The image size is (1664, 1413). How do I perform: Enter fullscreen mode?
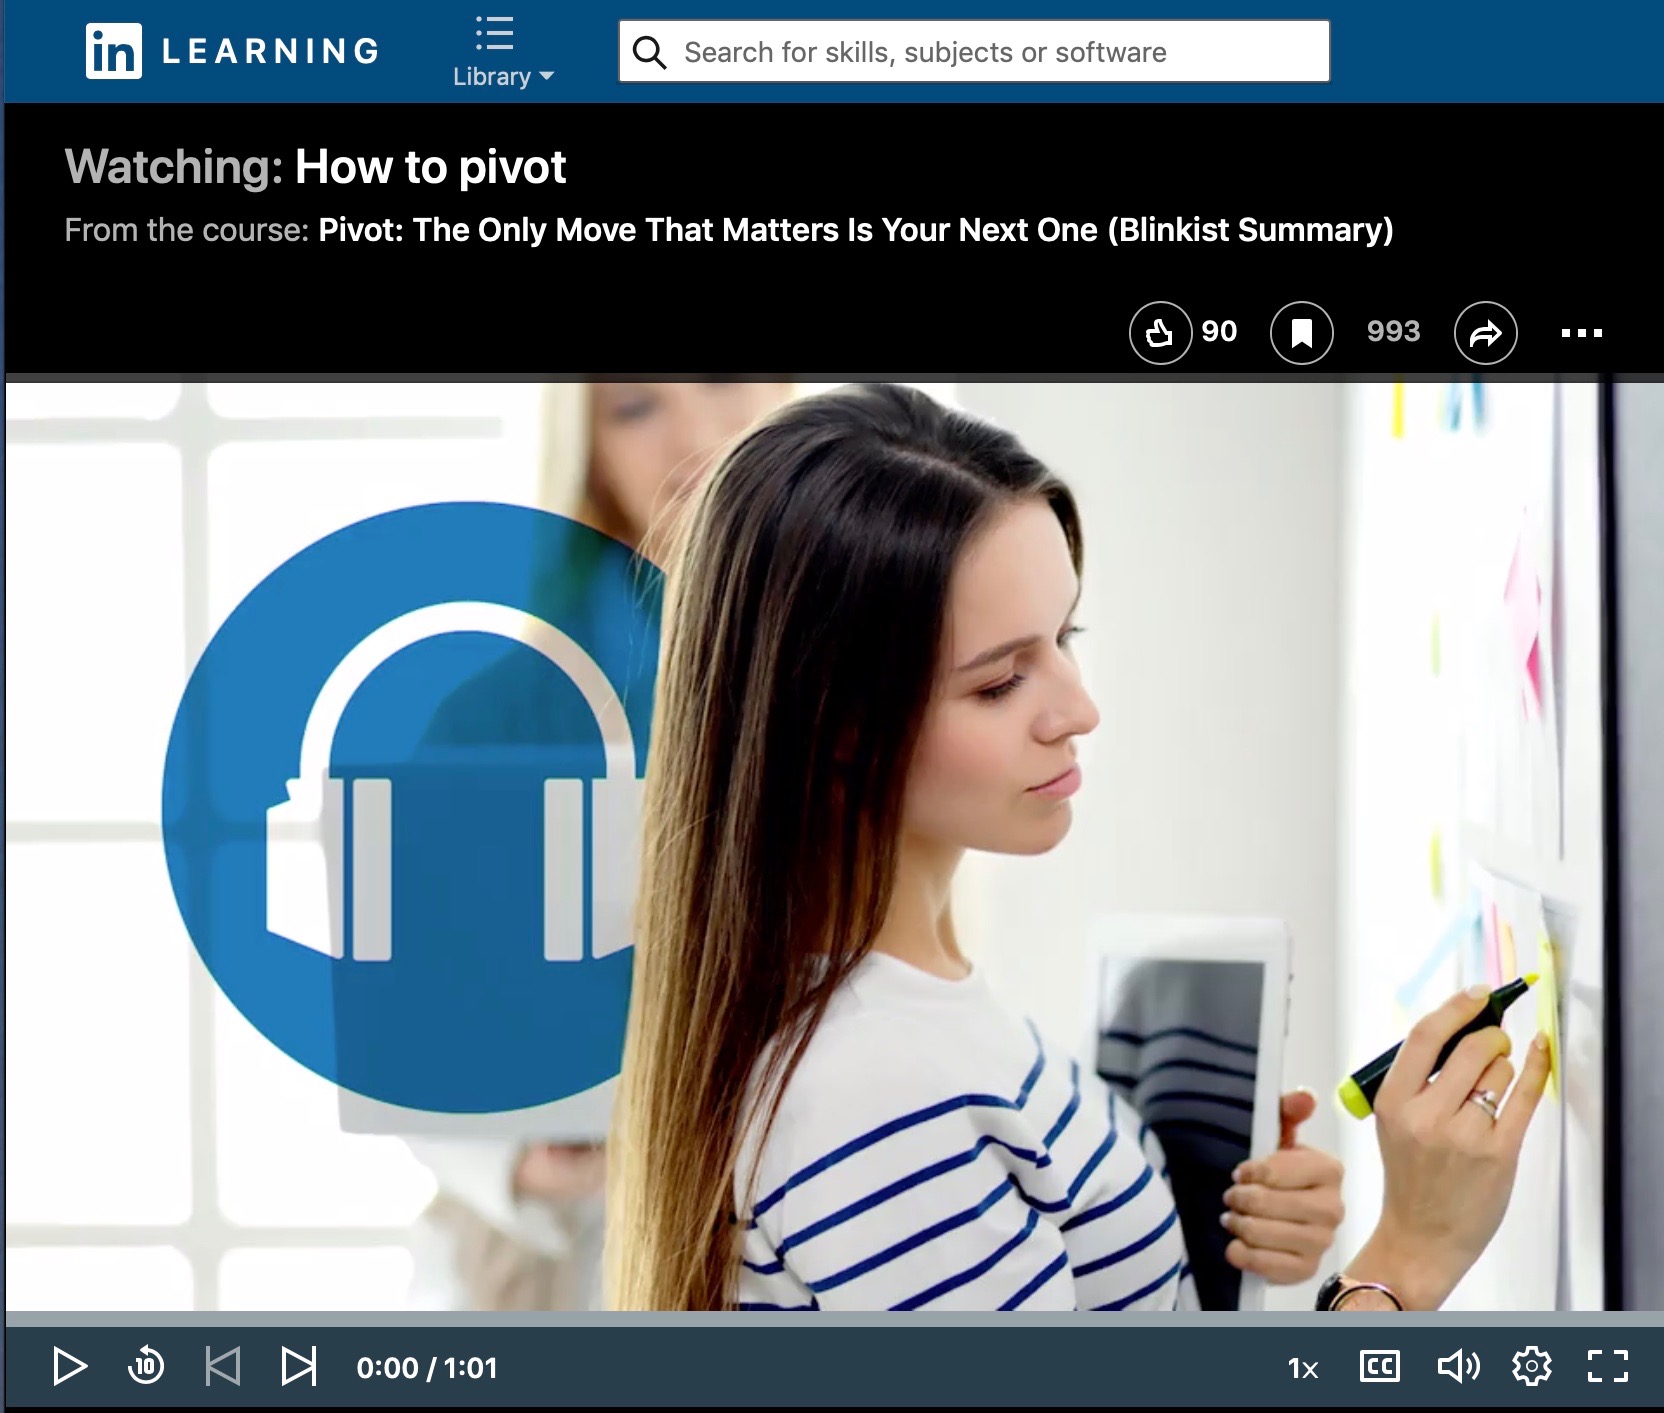point(1607,1366)
